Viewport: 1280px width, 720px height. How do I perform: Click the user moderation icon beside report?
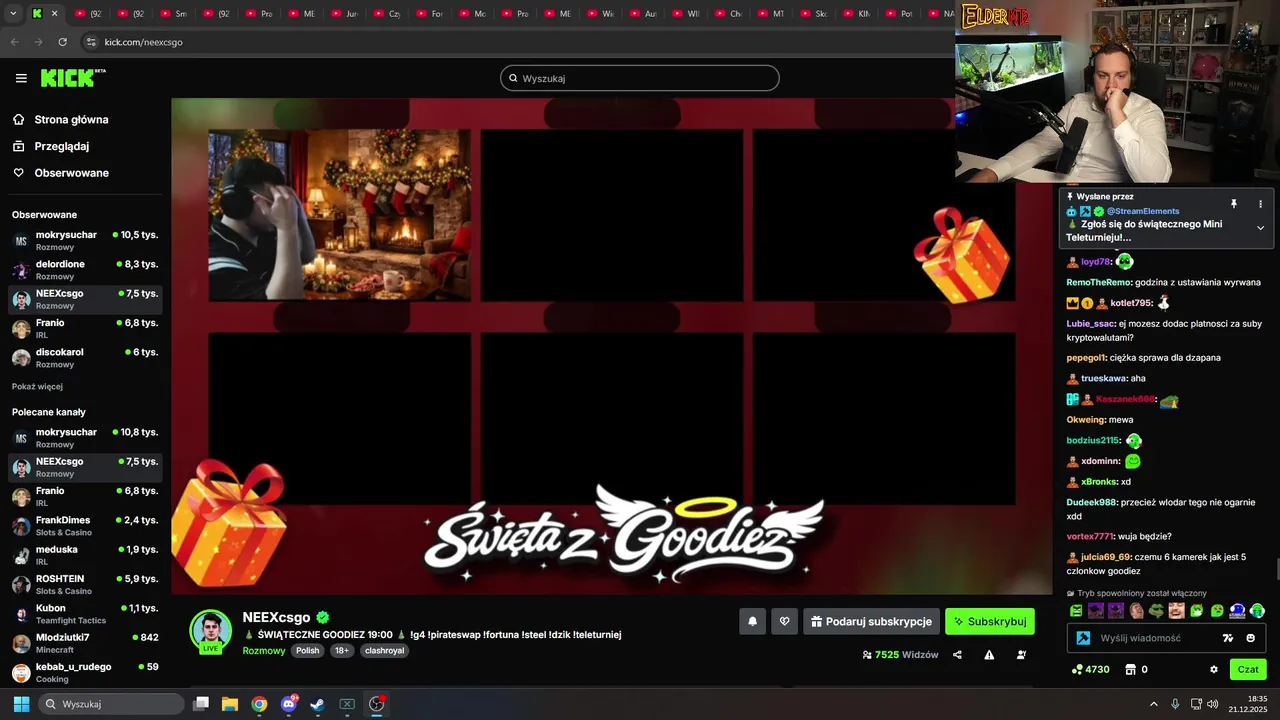coord(1021,655)
